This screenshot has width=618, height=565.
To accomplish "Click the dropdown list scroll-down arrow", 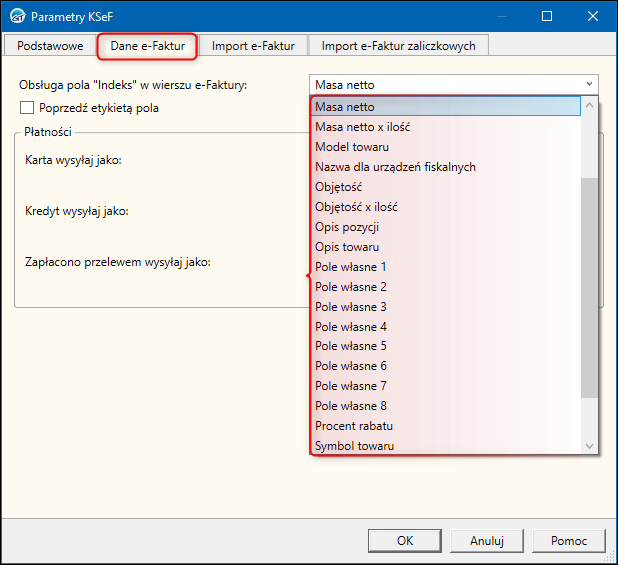I will (x=589, y=446).
